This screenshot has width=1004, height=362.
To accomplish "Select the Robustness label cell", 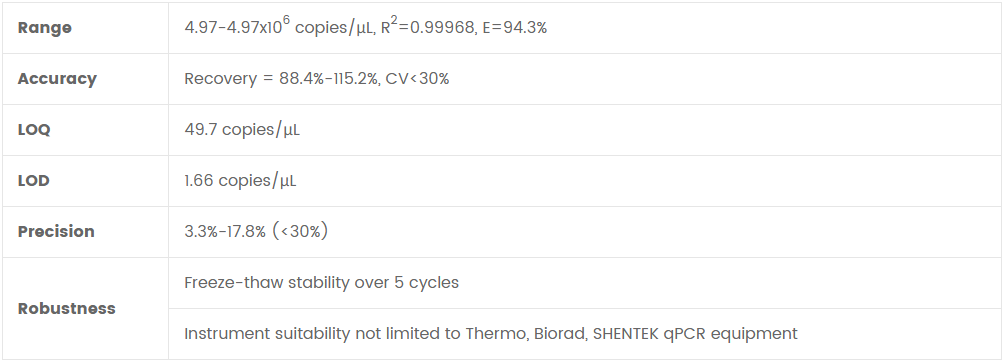I will (x=67, y=308).
